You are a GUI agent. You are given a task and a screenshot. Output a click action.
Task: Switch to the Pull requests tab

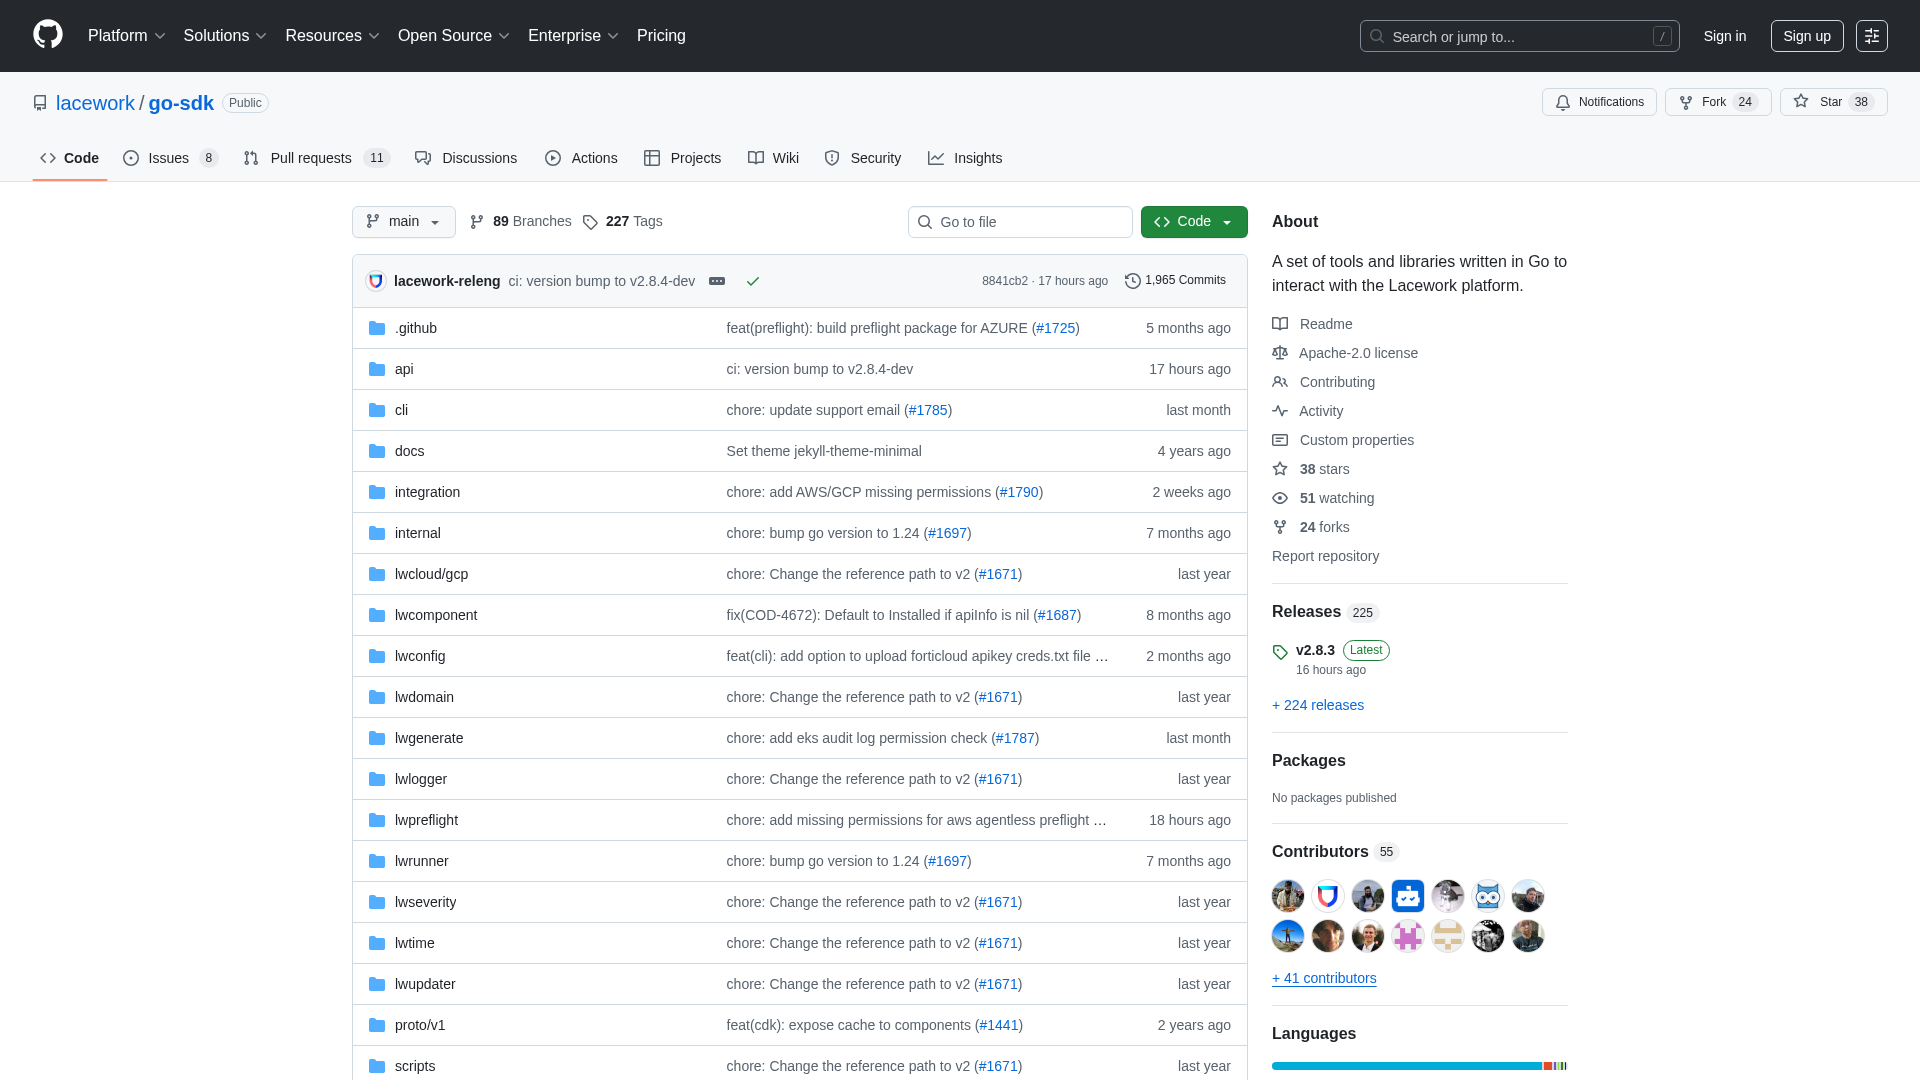coord(311,158)
